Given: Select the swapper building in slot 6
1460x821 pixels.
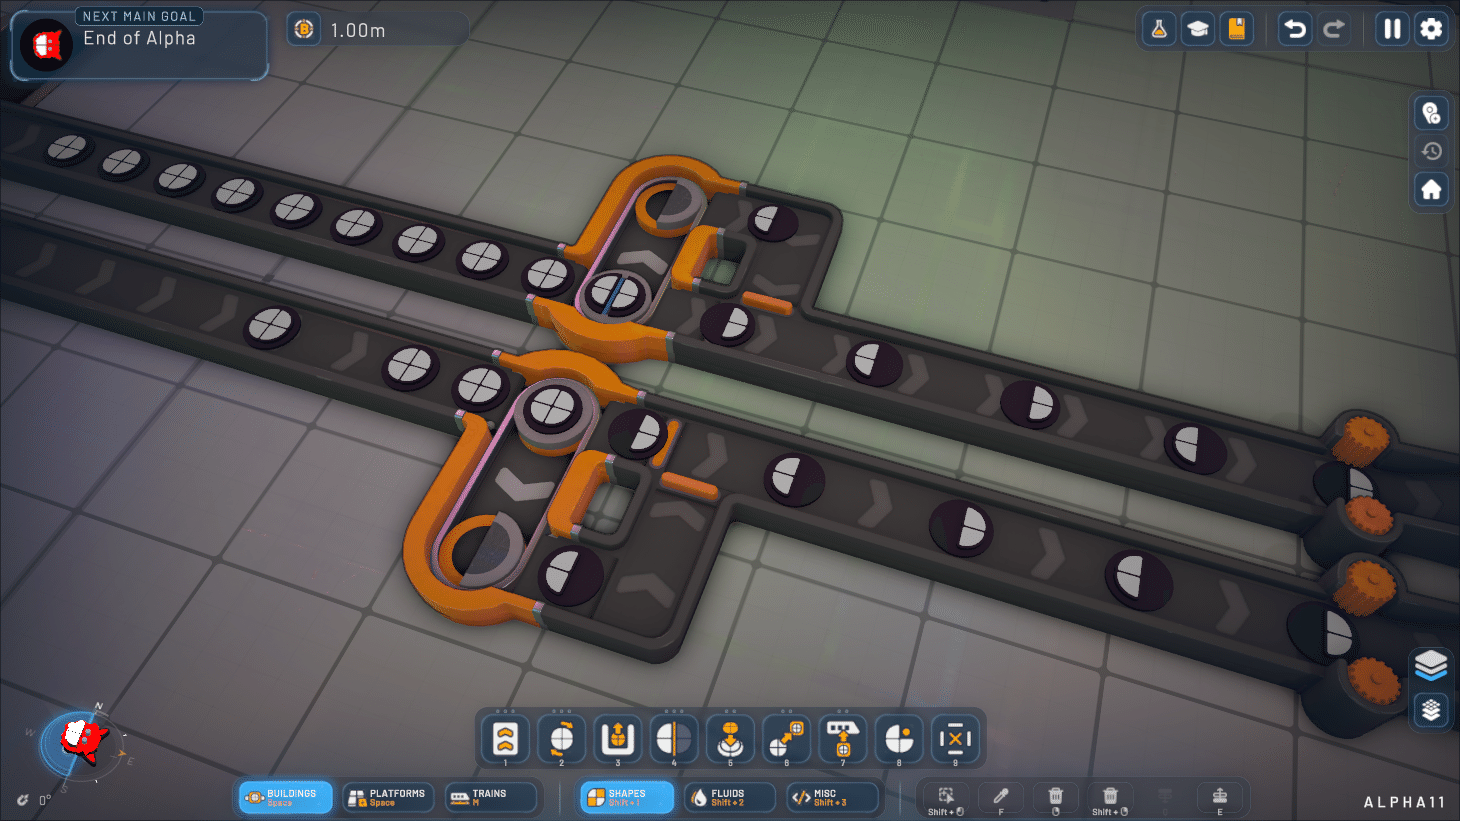Looking at the screenshot, I should click(786, 740).
